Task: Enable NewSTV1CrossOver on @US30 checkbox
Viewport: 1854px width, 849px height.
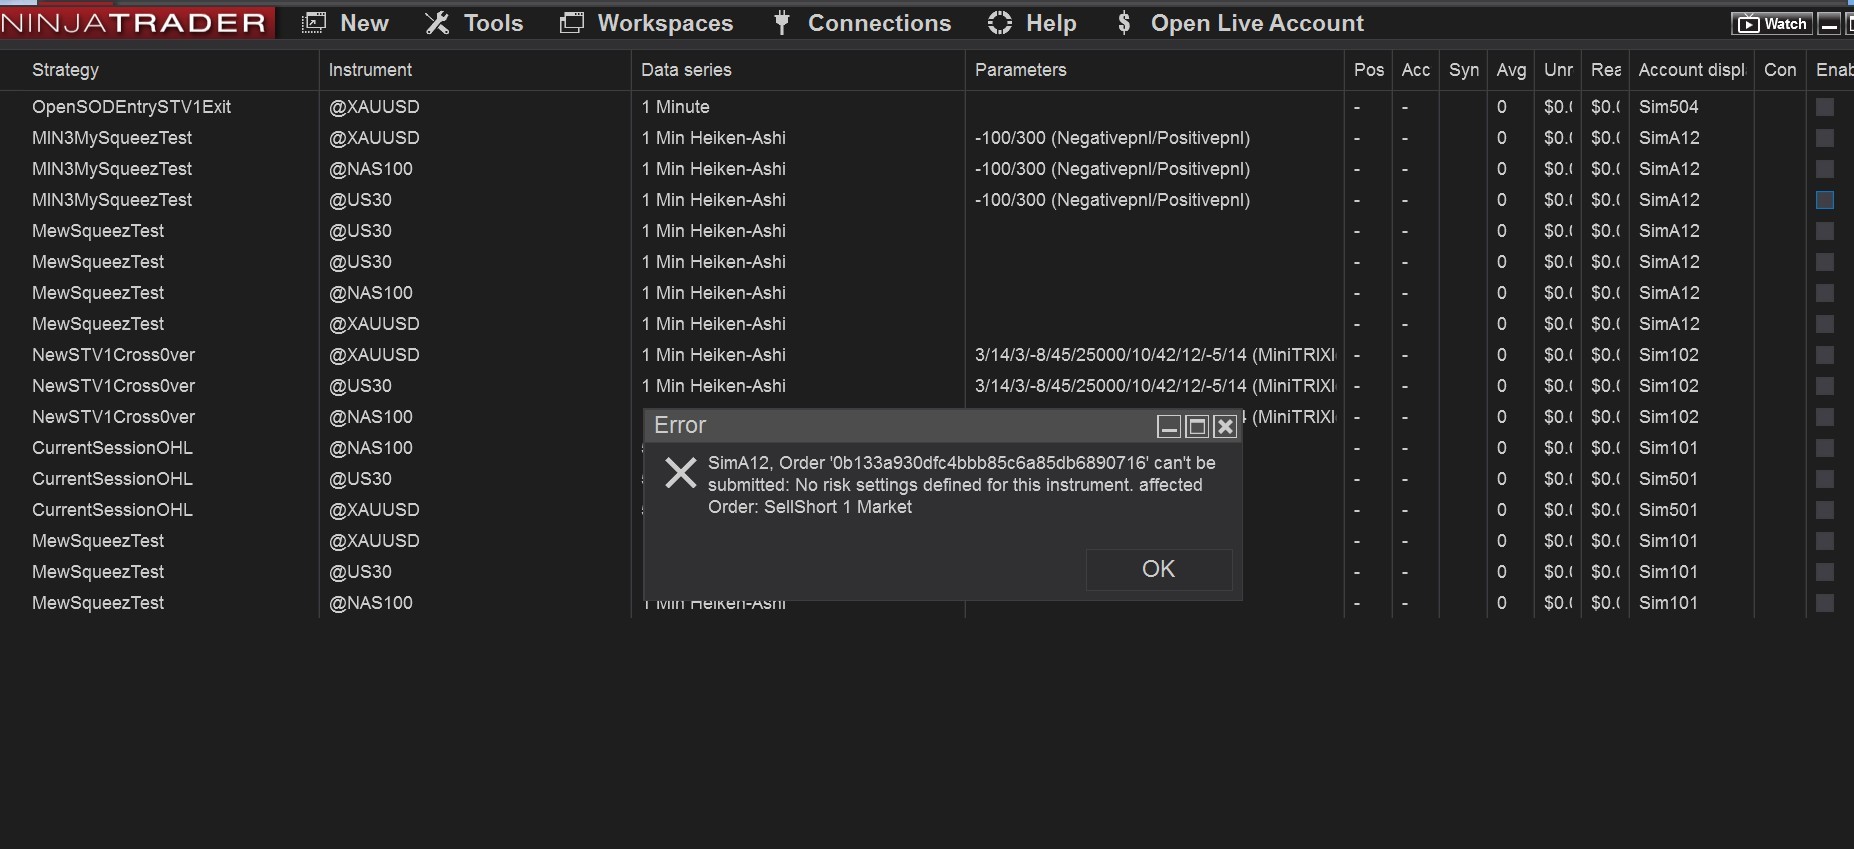Action: coord(1825,386)
